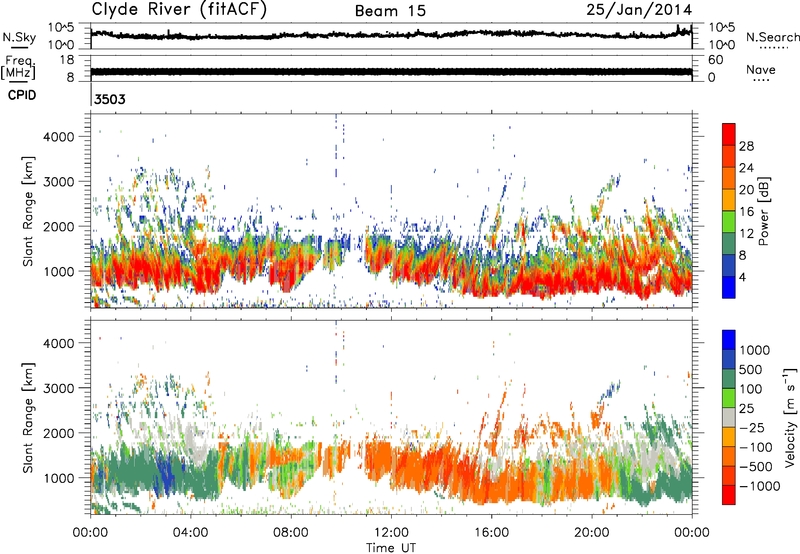Click the "Velocity [m s-1]" color bar title
Image resolution: width=800 pixels, height=554 pixels.
(x=790, y=417)
